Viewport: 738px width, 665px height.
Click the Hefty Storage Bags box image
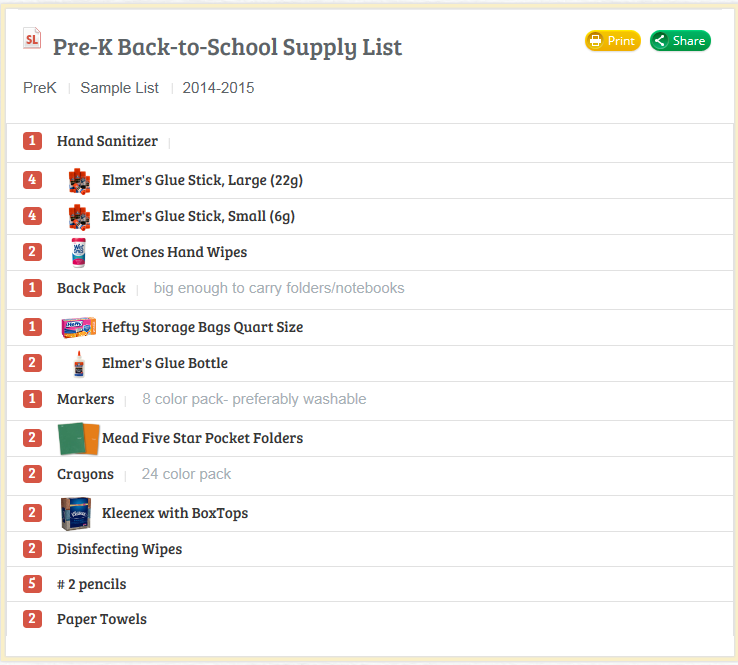79,327
